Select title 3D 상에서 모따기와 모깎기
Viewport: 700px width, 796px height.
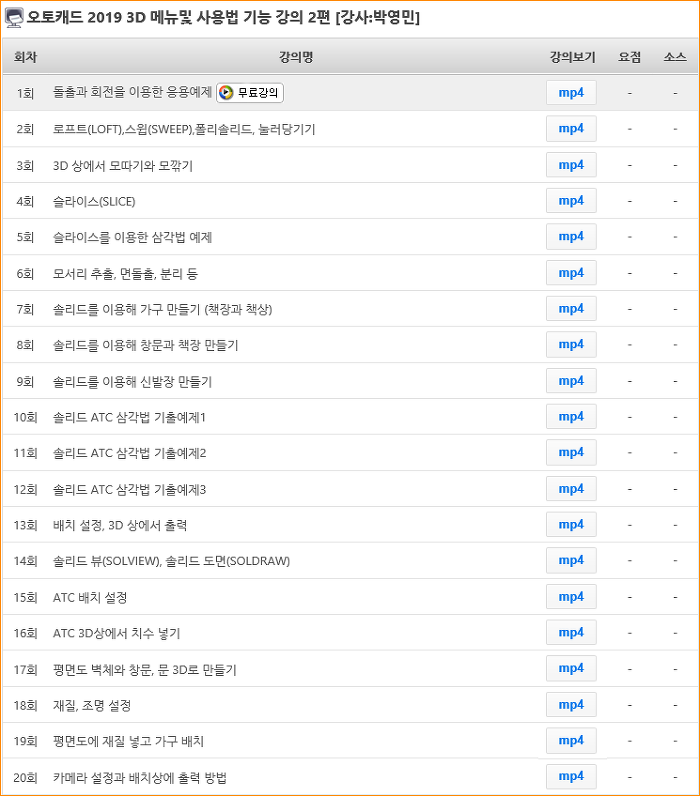point(123,165)
